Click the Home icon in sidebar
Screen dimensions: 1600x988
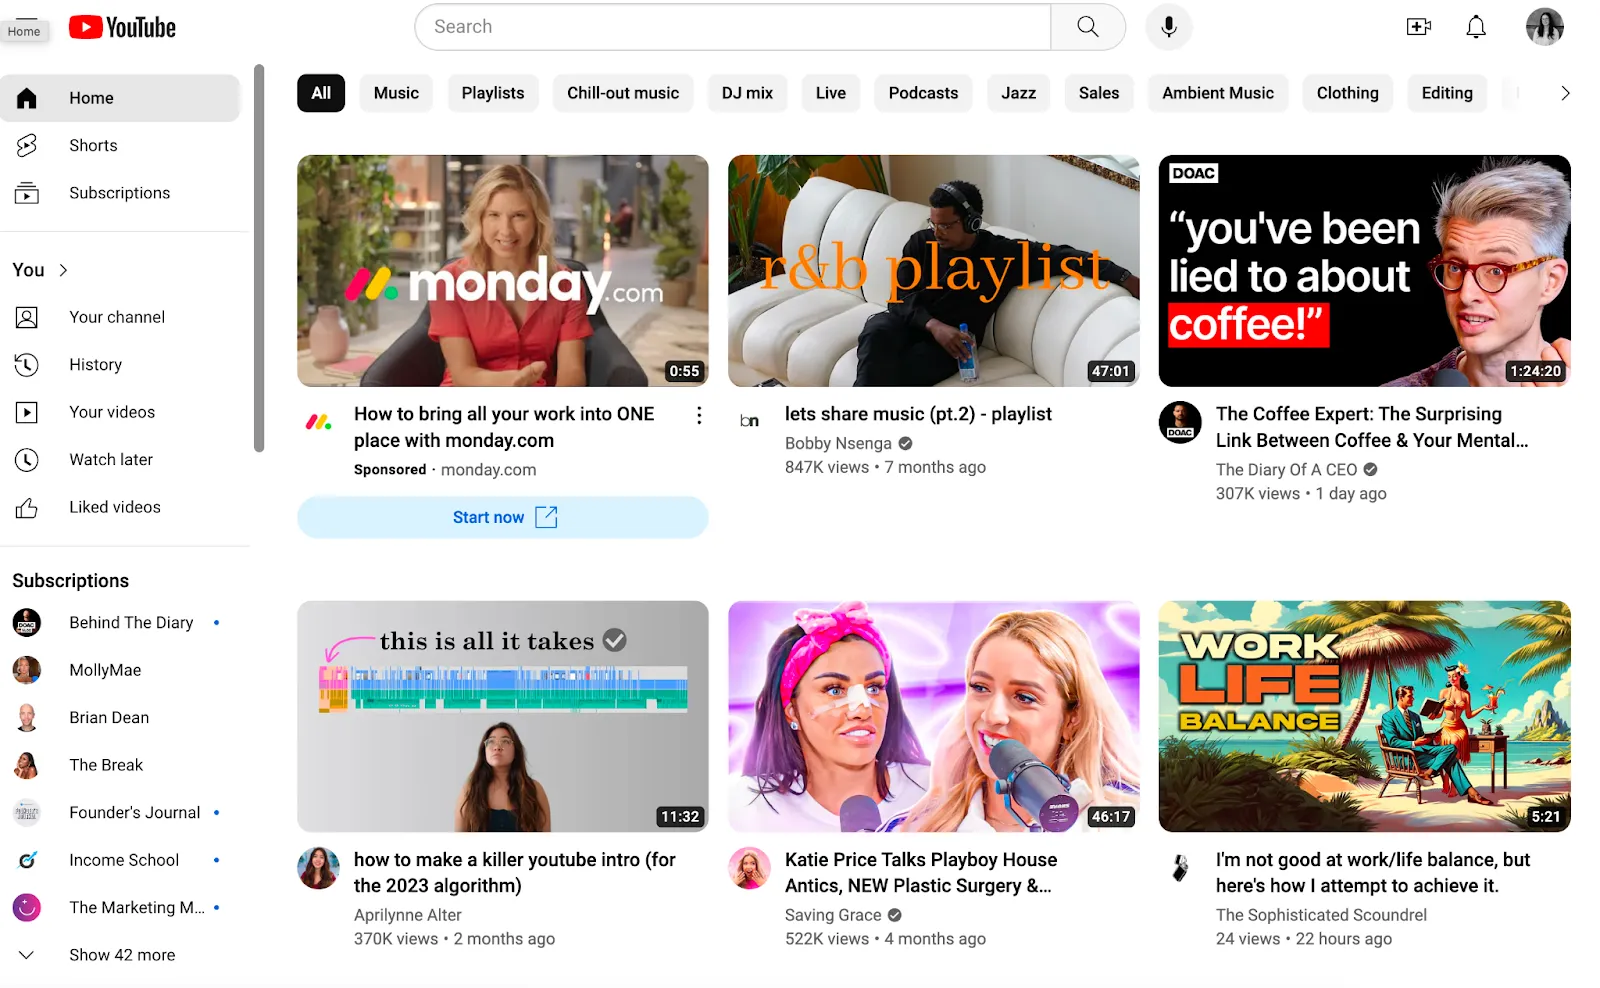(27, 98)
